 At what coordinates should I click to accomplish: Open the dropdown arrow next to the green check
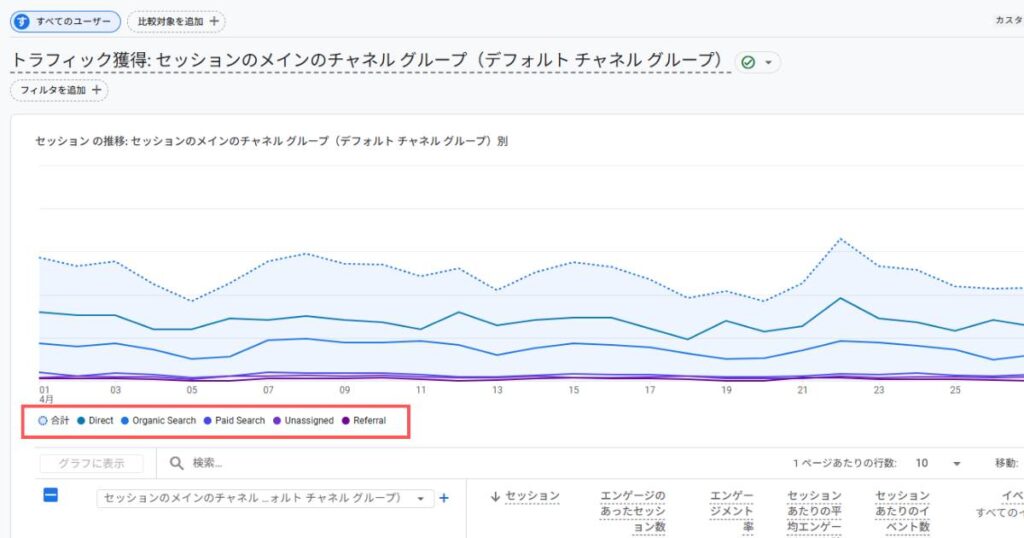(x=768, y=62)
